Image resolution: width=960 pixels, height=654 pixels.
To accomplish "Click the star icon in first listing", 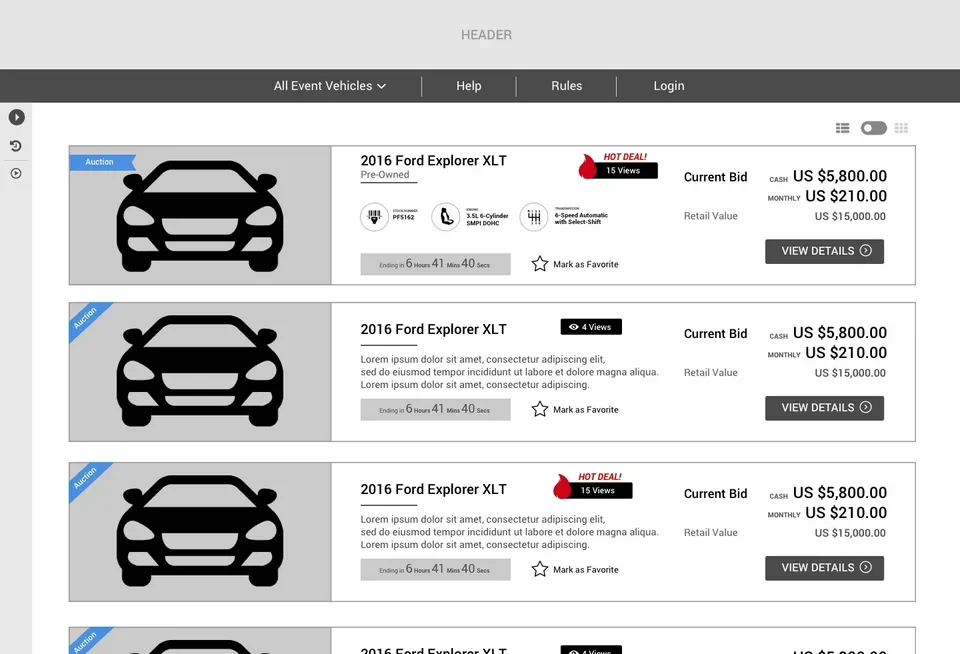I will tap(539, 264).
